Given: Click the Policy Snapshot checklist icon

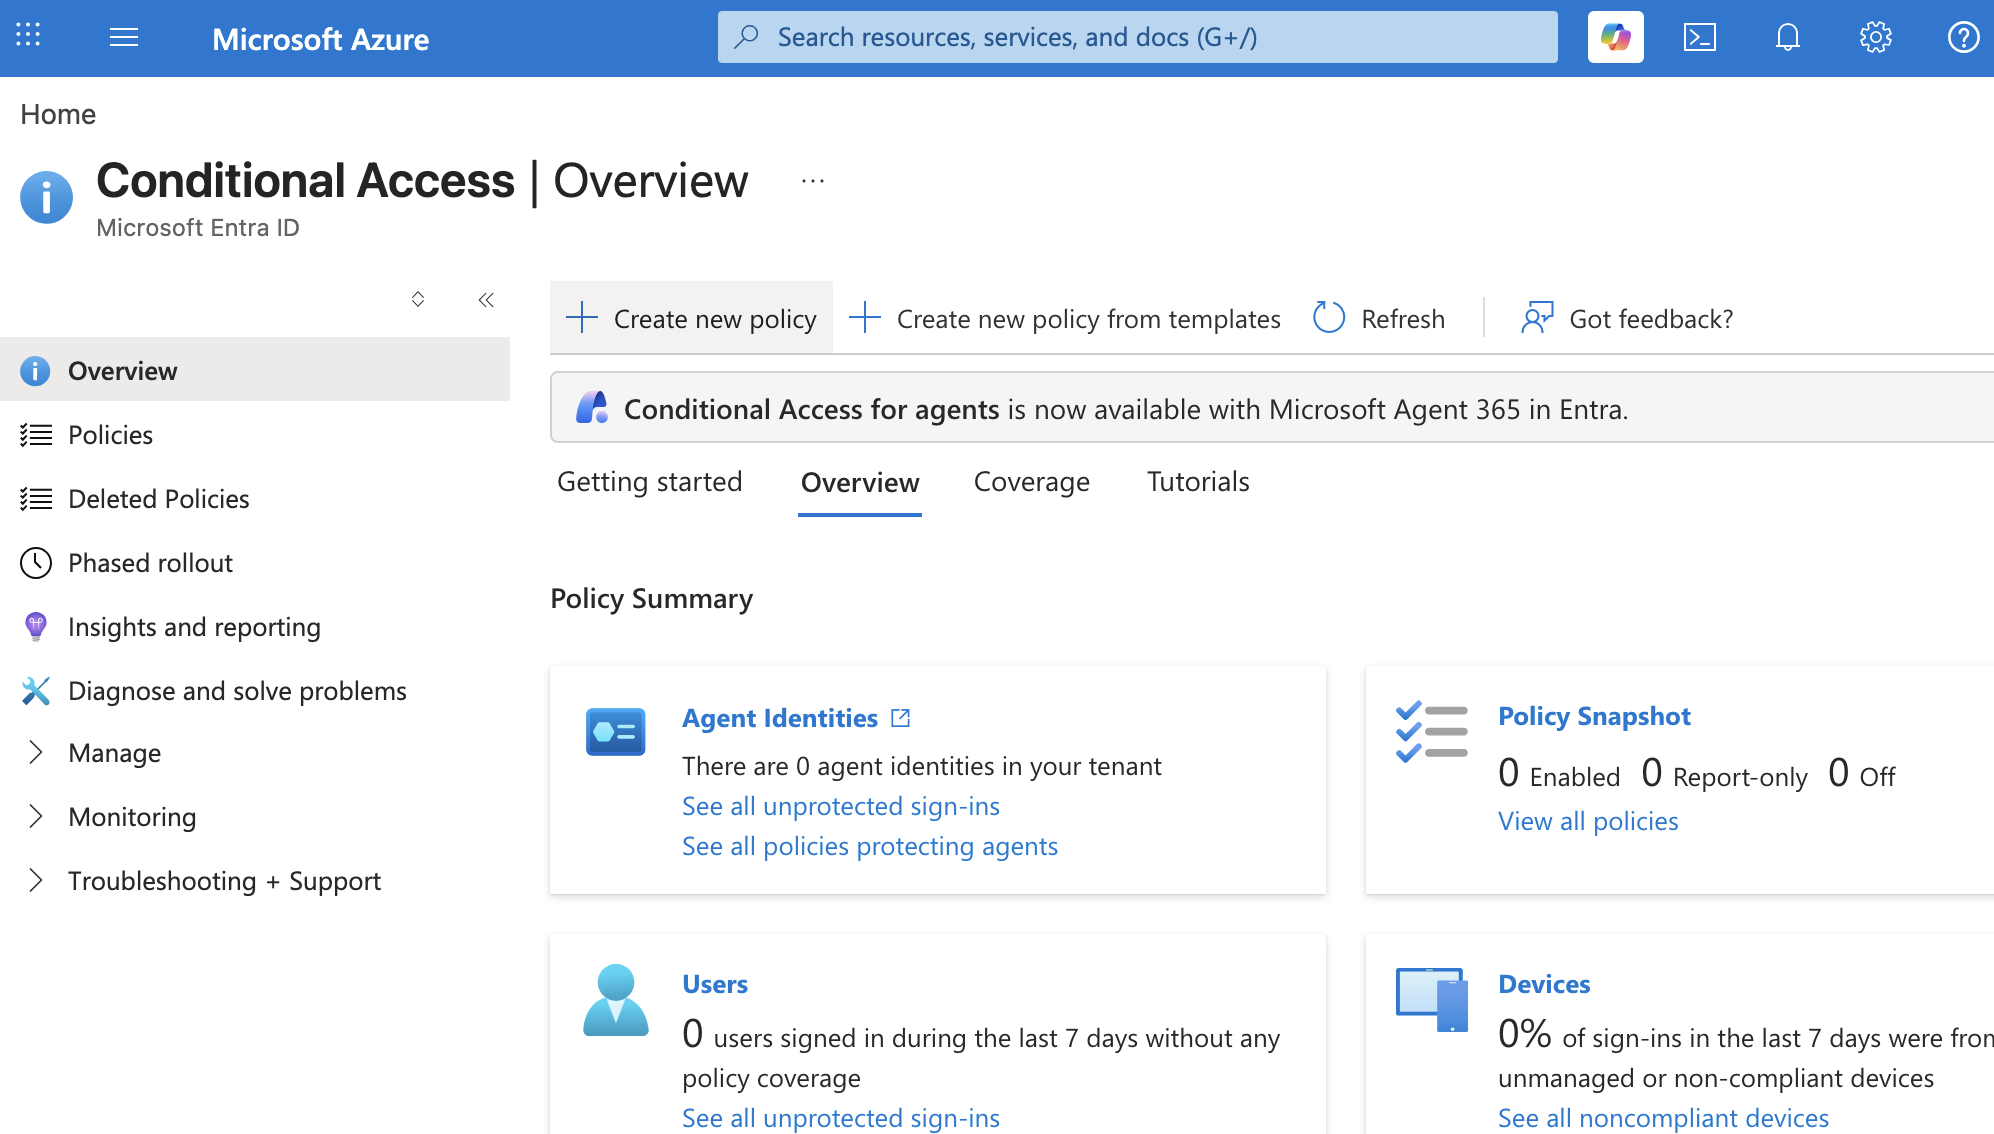Looking at the screenshot, I should point(1431,731).
